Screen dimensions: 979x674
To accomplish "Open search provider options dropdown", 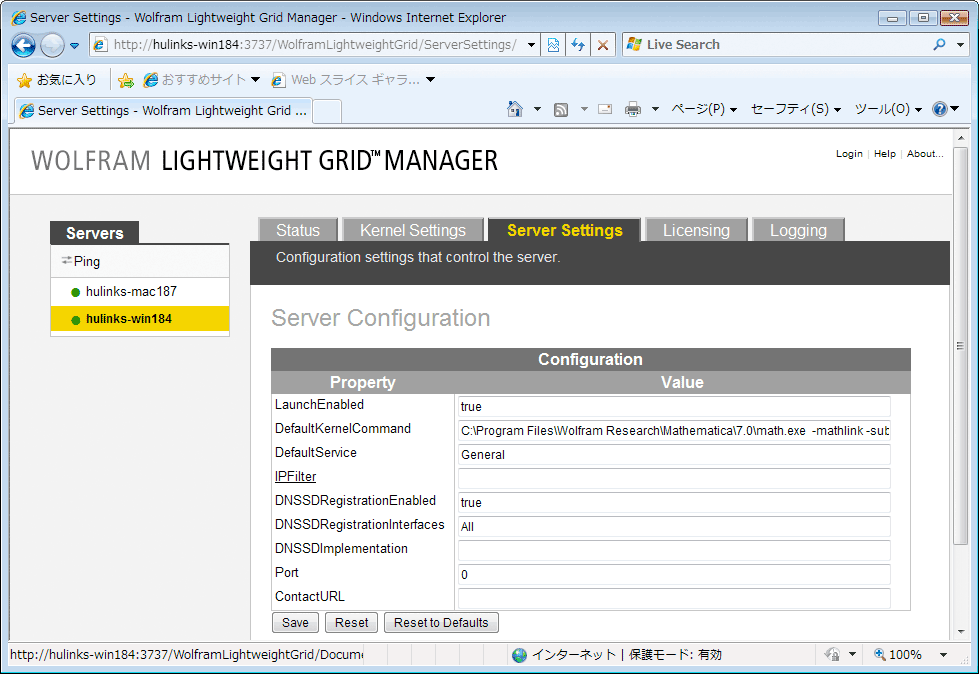I will (x=960, y=45).
